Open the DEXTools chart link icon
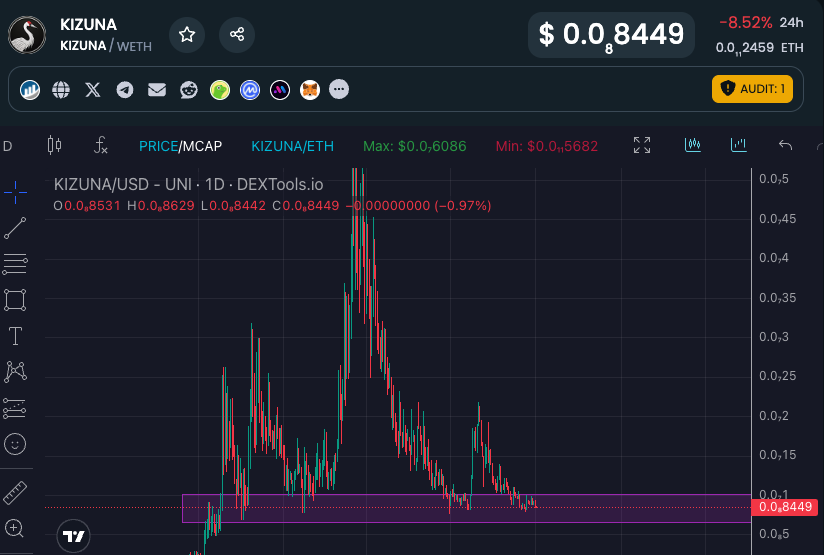The width and height of the screenshot is (824, 555). point(30,90)
